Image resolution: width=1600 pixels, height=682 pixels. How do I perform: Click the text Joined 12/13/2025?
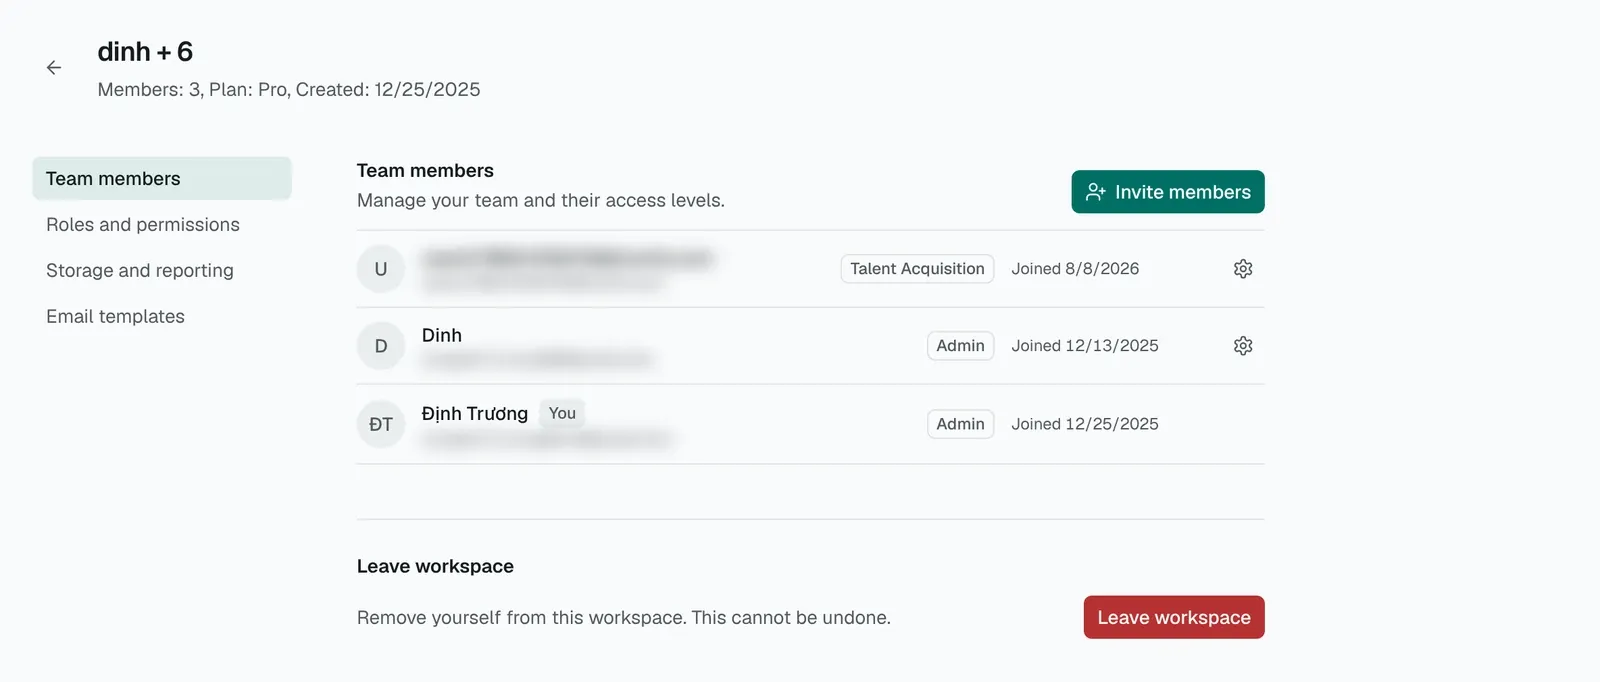1085,346
